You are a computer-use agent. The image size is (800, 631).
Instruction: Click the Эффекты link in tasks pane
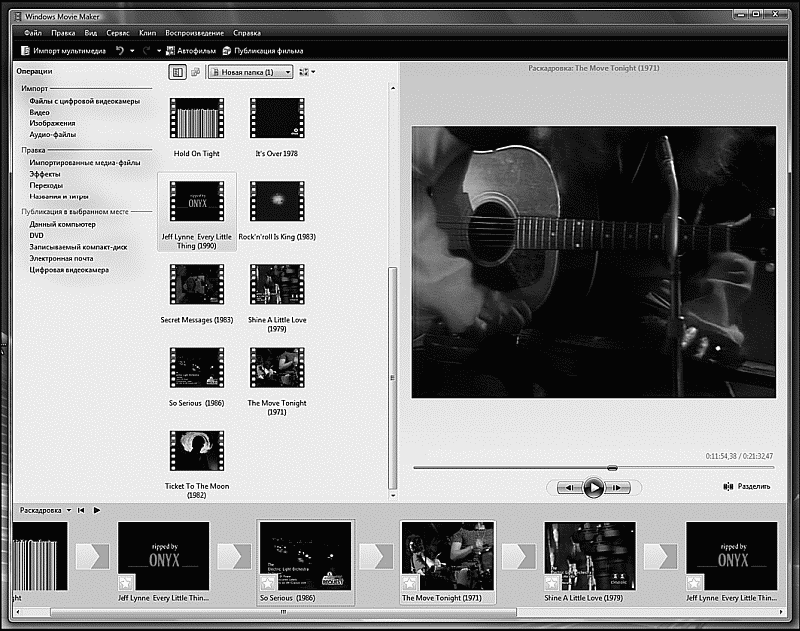point(46,173)
